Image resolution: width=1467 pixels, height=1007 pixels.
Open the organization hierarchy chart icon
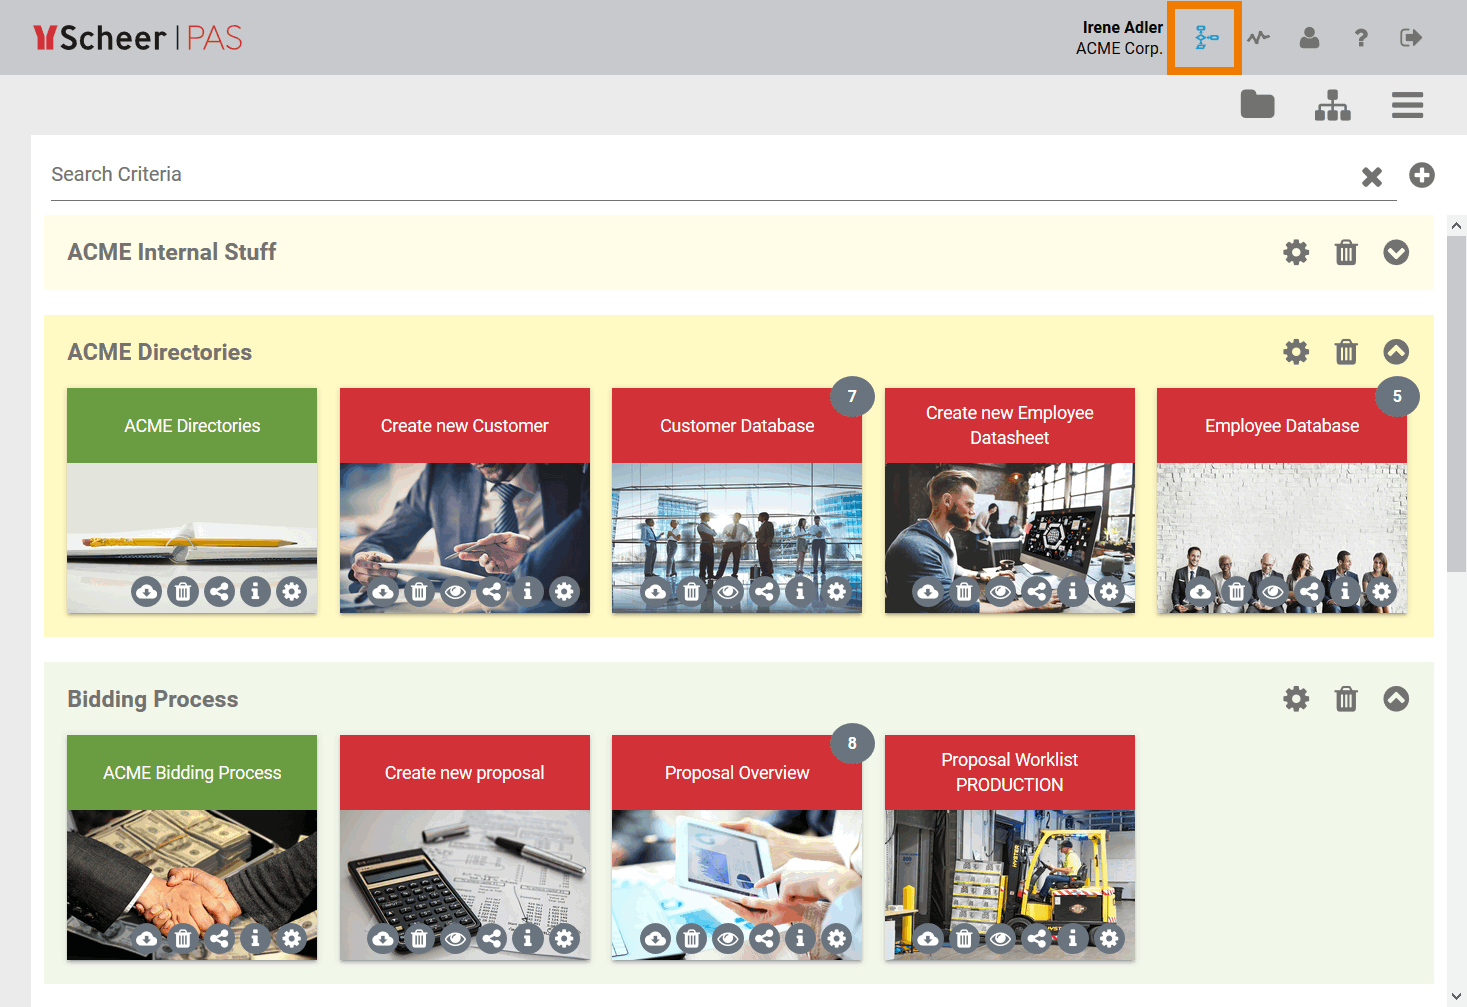(x=1332, y=105)
